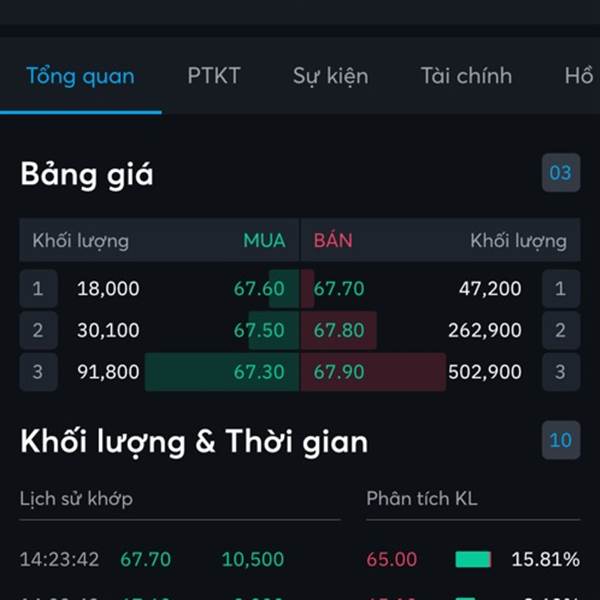
Task: Open Phân tích KL section header
Action: tap(422, 499)
